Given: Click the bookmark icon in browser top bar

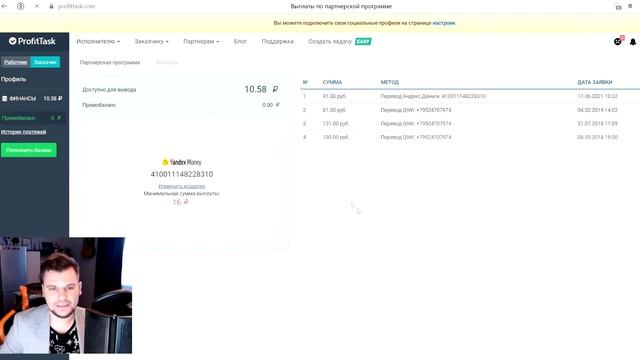Looking at the screenshot, I should pyautogui.click(x=630, y=6).
